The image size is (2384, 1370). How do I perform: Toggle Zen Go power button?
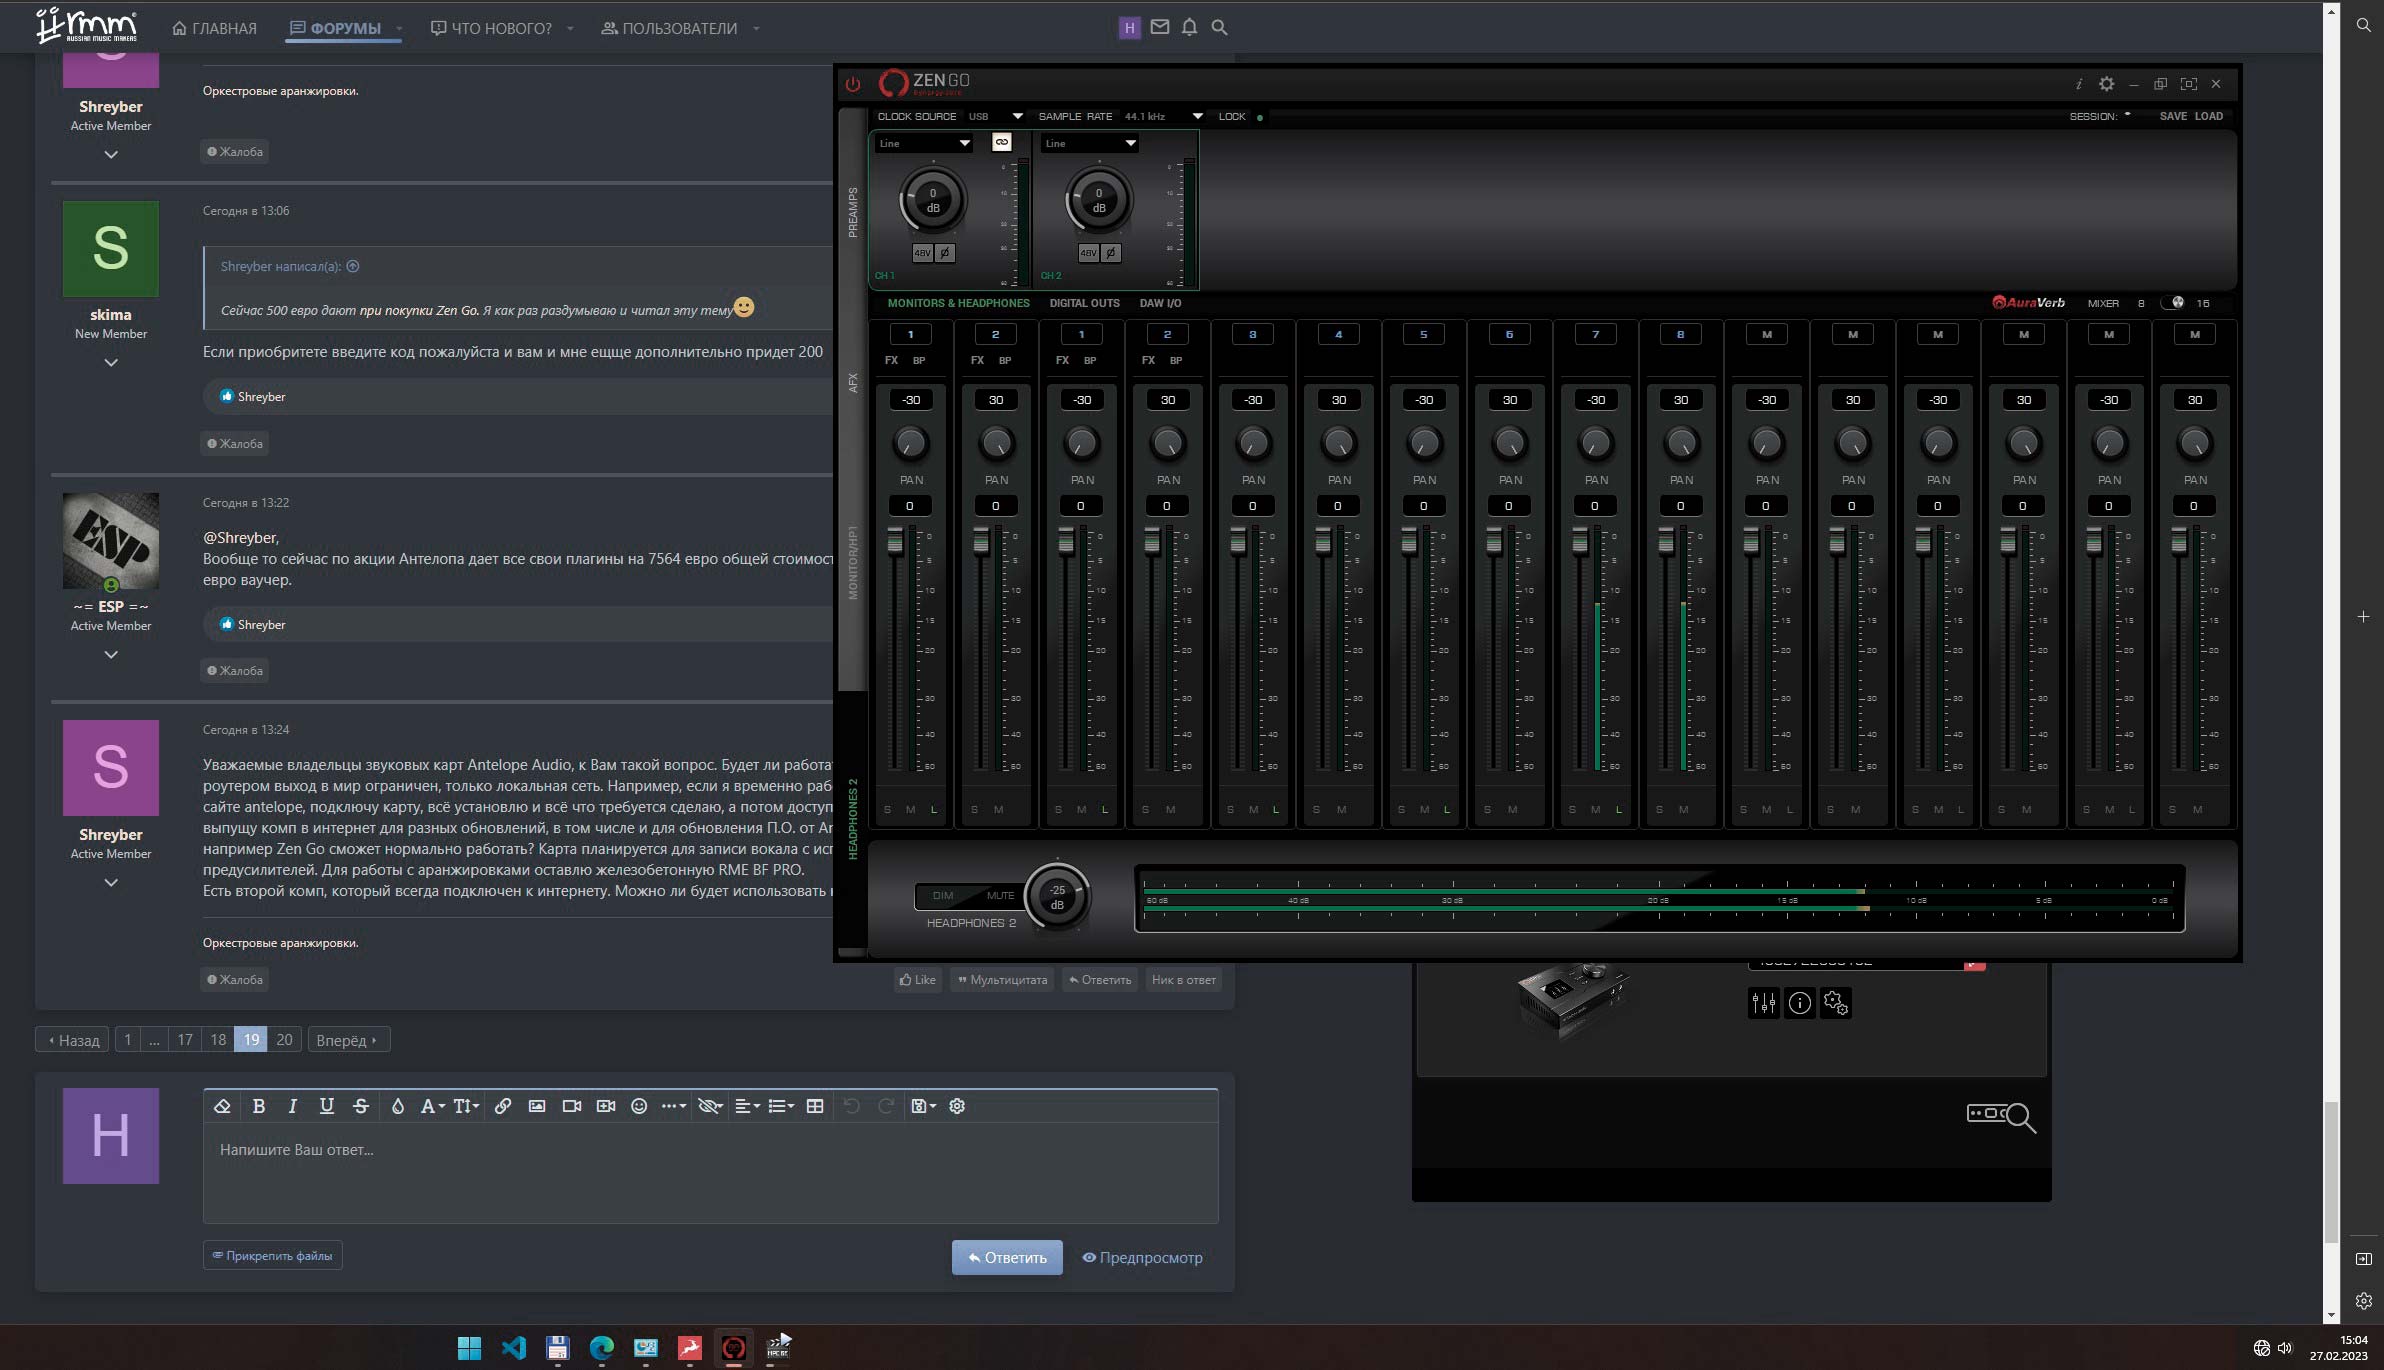coord(852,85)
